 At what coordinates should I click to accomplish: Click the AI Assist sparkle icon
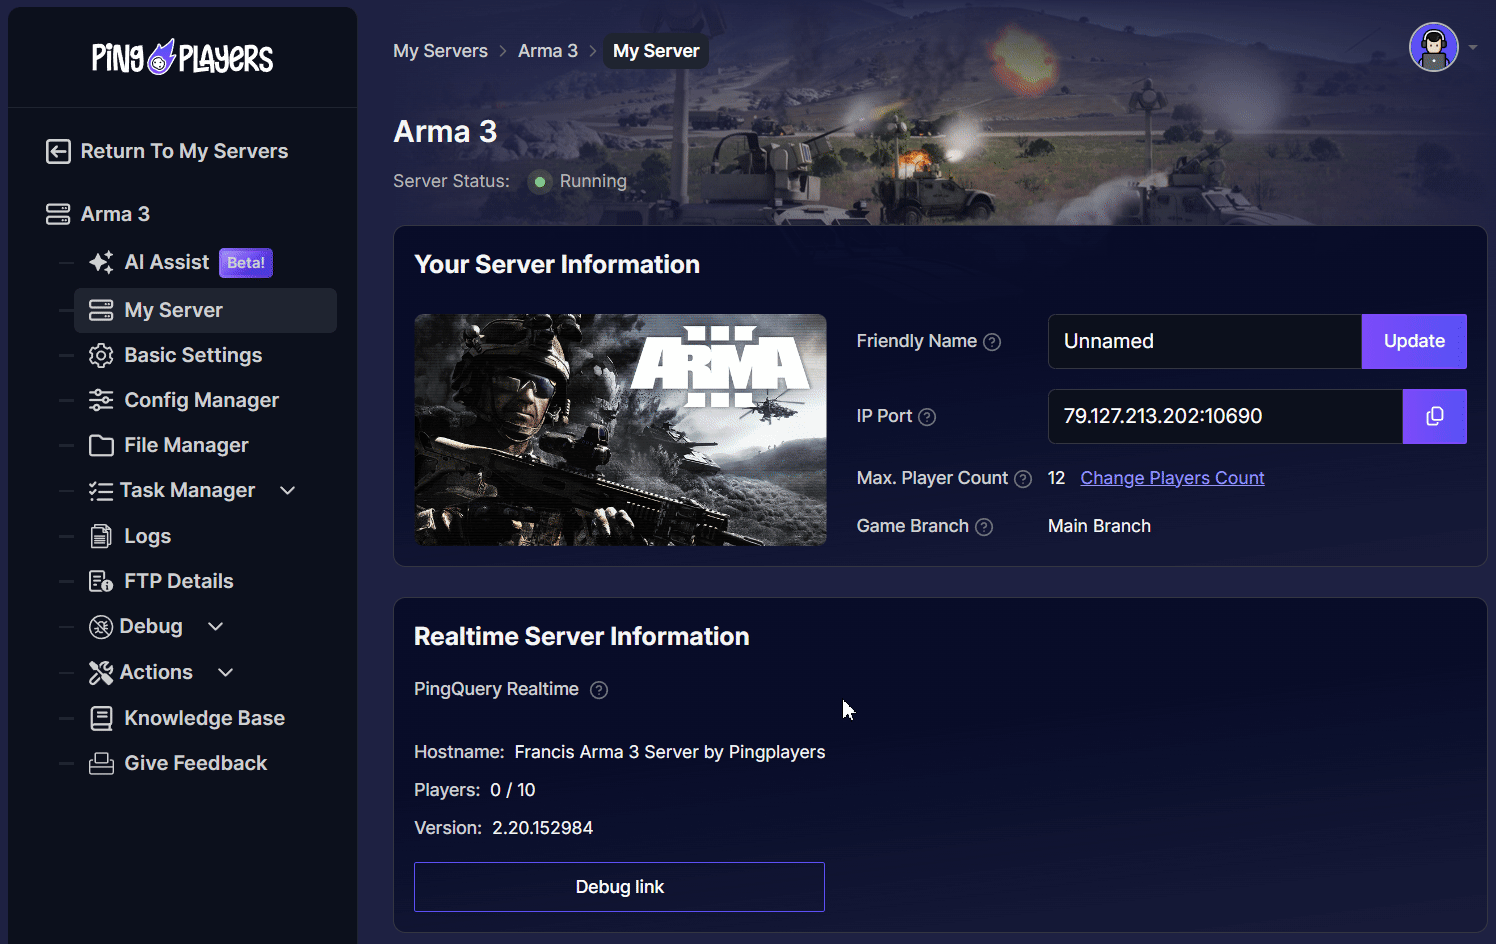click(x=101, y=262)
